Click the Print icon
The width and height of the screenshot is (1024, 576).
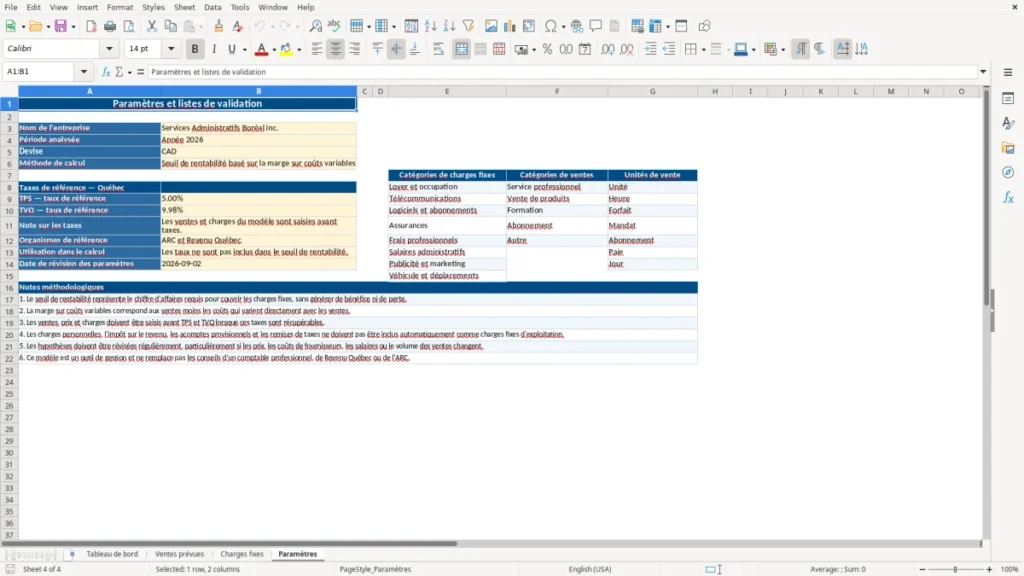tap(110, 26)
